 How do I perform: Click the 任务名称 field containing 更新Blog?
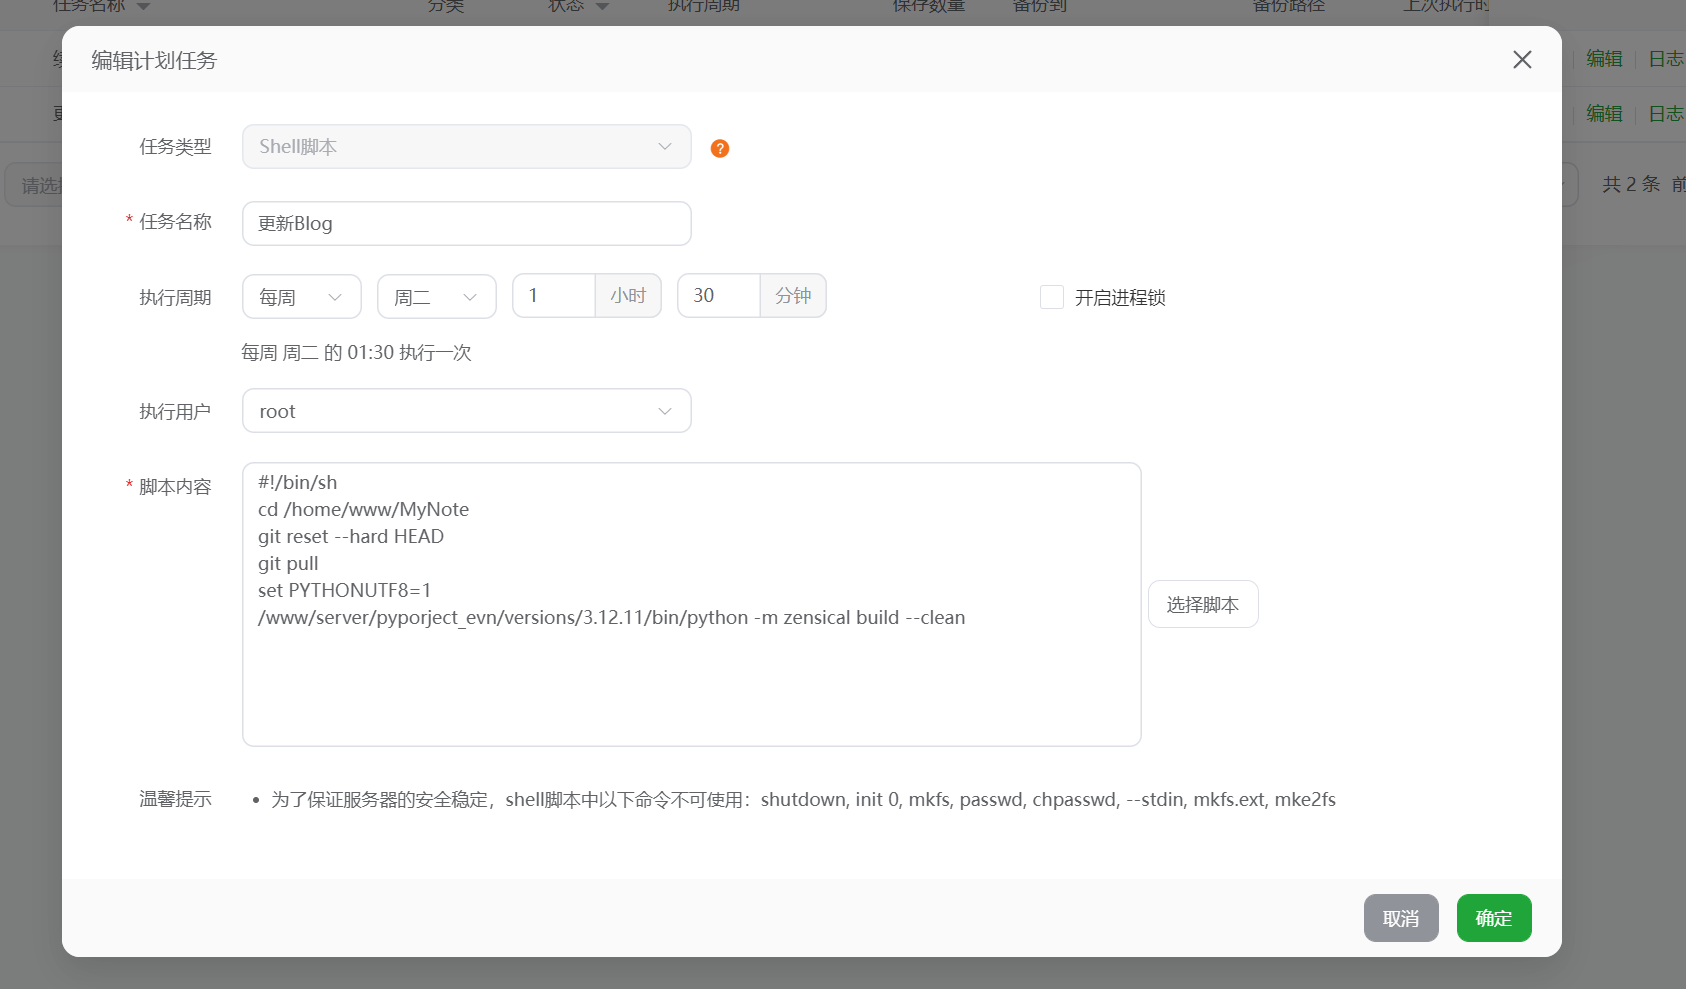point(466,223)
